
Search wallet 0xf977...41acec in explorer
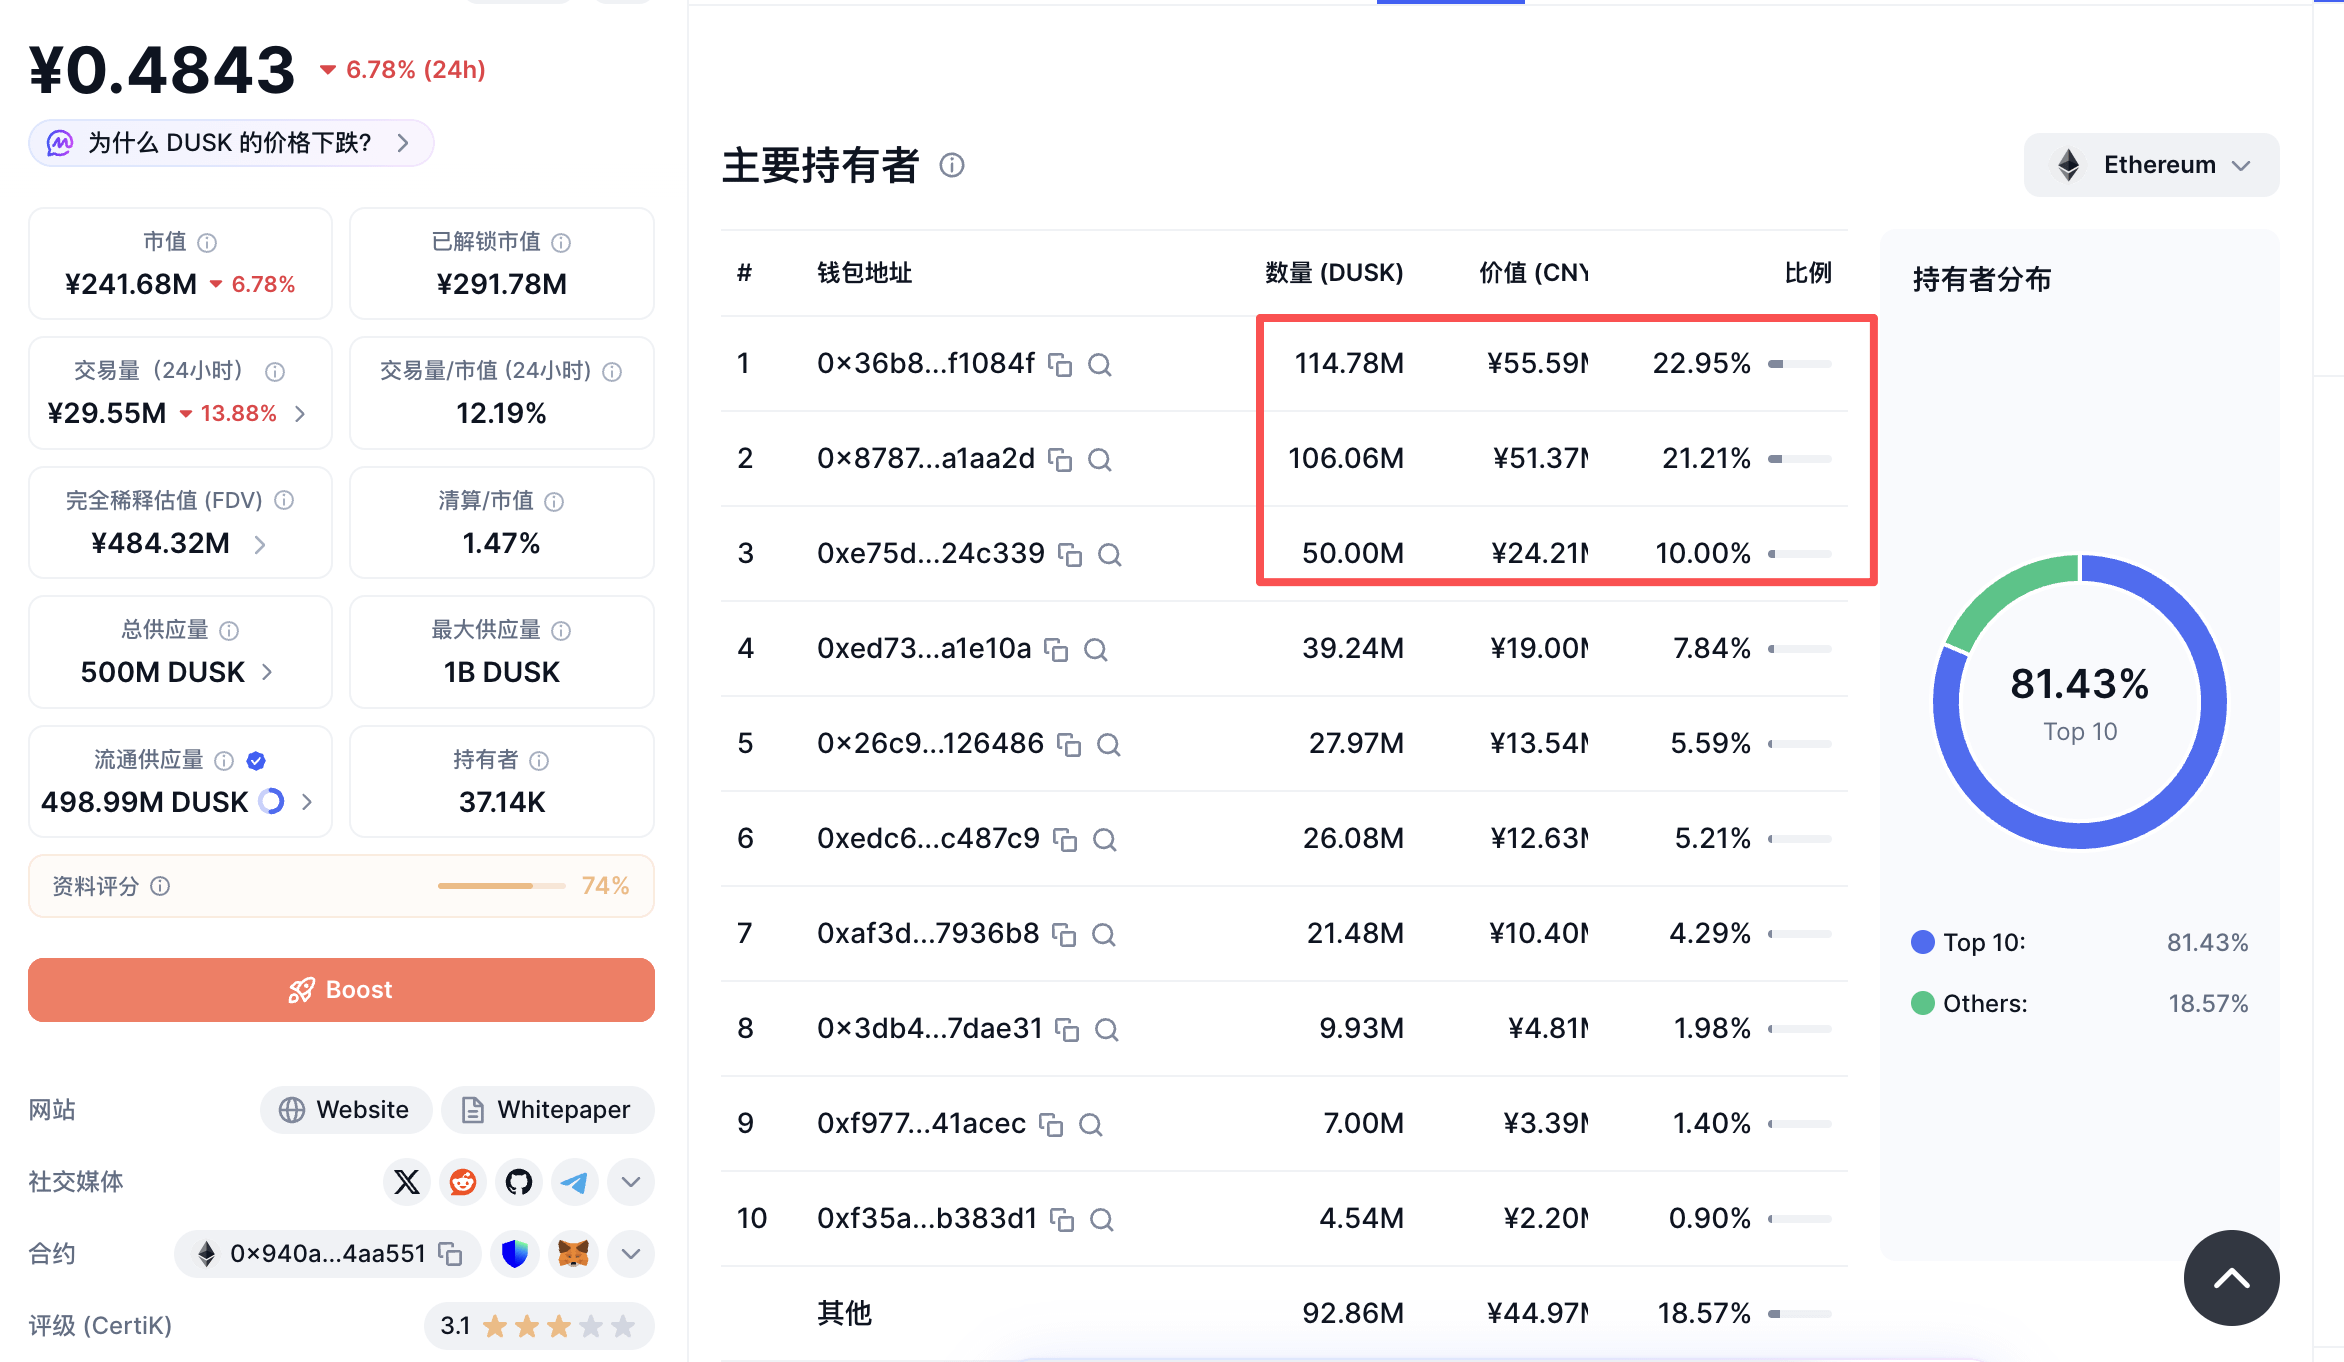coord(1091,1125)
